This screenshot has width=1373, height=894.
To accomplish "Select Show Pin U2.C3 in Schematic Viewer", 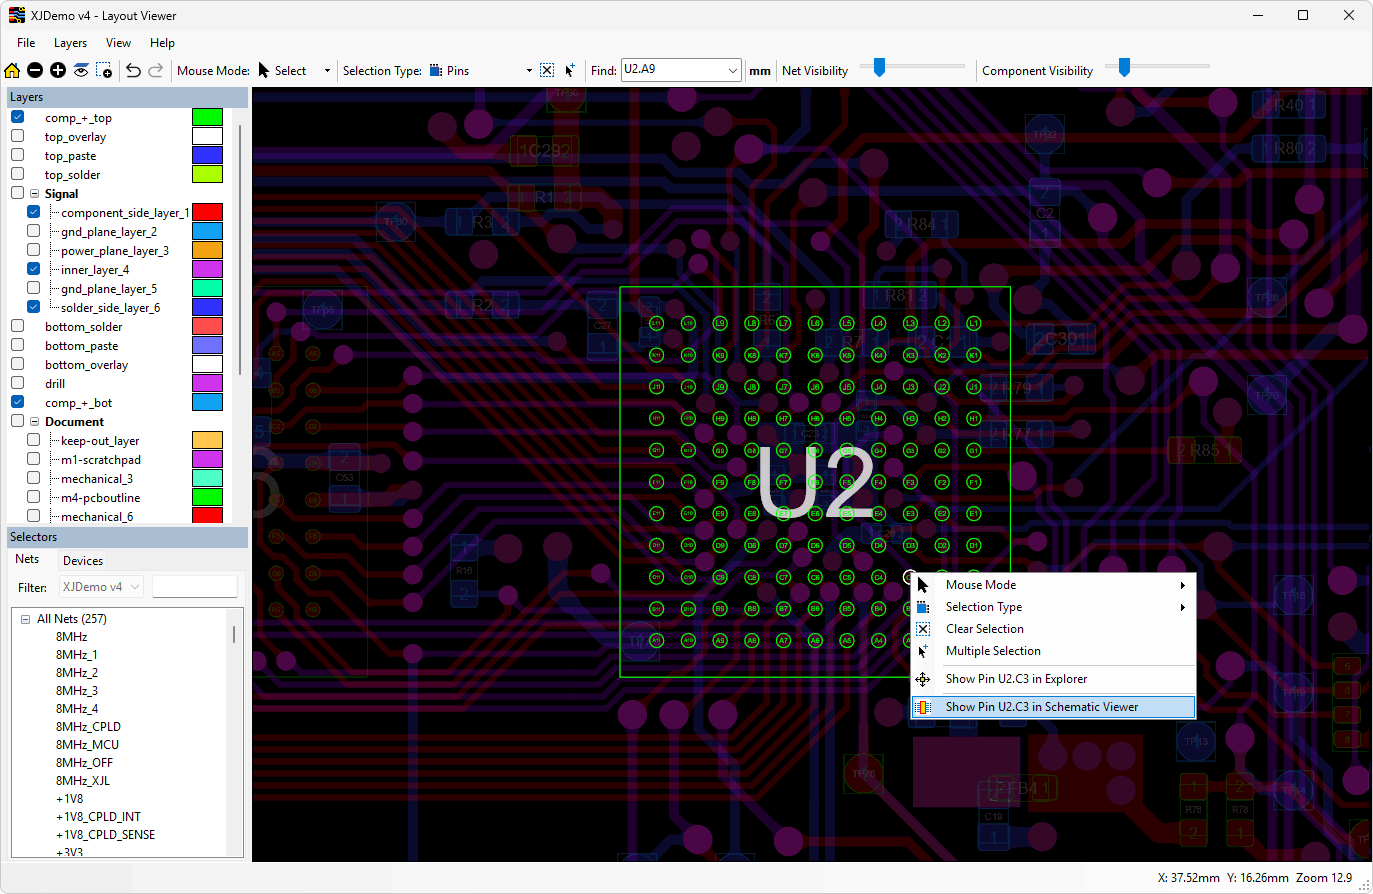I will click(1041, 707).
